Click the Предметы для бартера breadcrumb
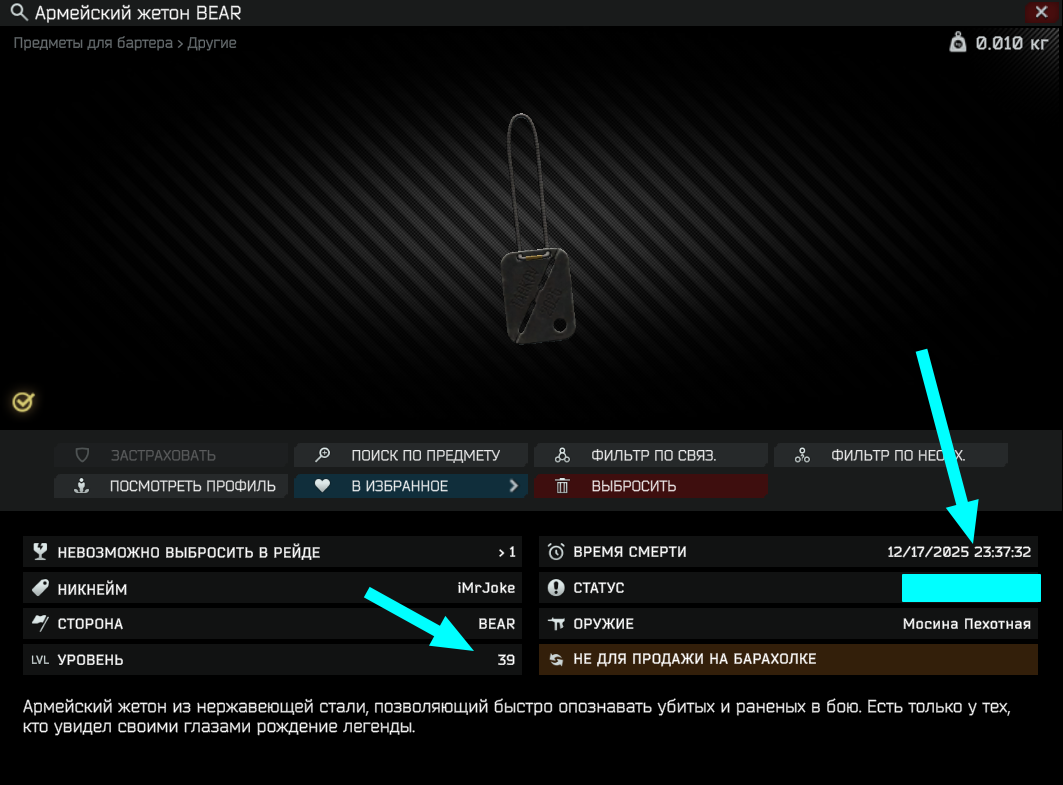Viewport: 1063px width, 785px height. click(93, 43)
